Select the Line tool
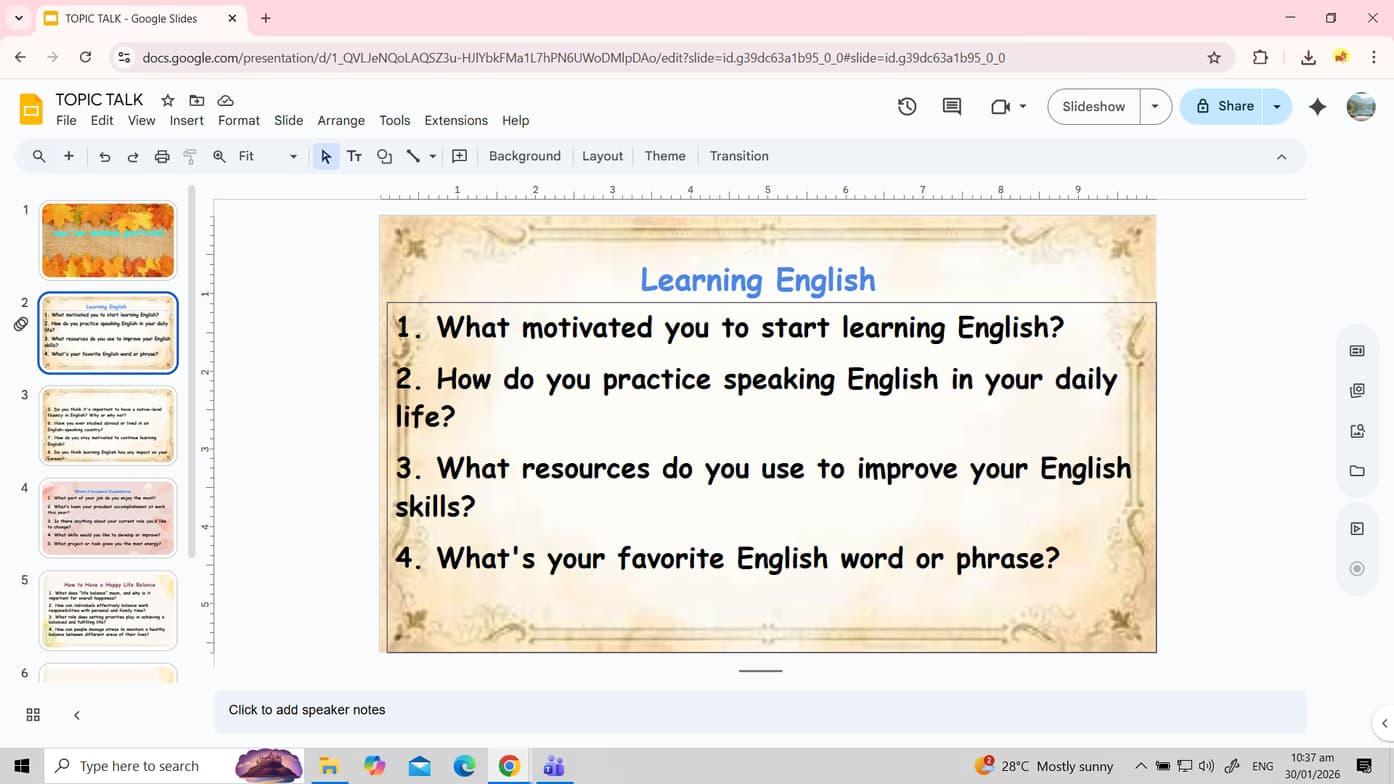This screenshot has width=1394, height=784. (414, 156)
